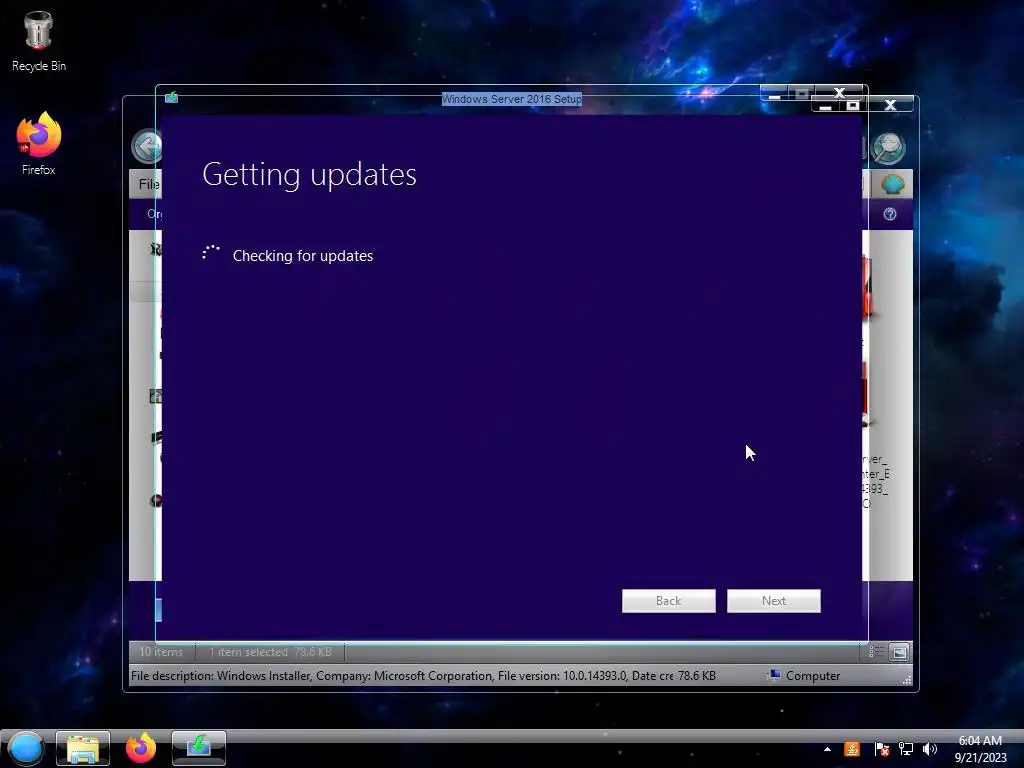Switch Explorer to large thumbnails view icon
The width and height of the screenshot is (1024, 768).
point(899,652)
